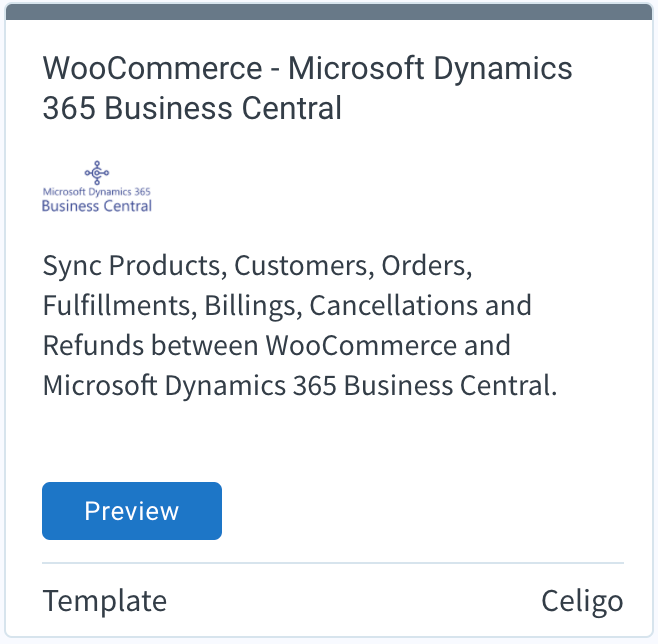Click the purple Business Central logo wordmark
The width and height of the screenshot is (658, 644).
(97, 206)
